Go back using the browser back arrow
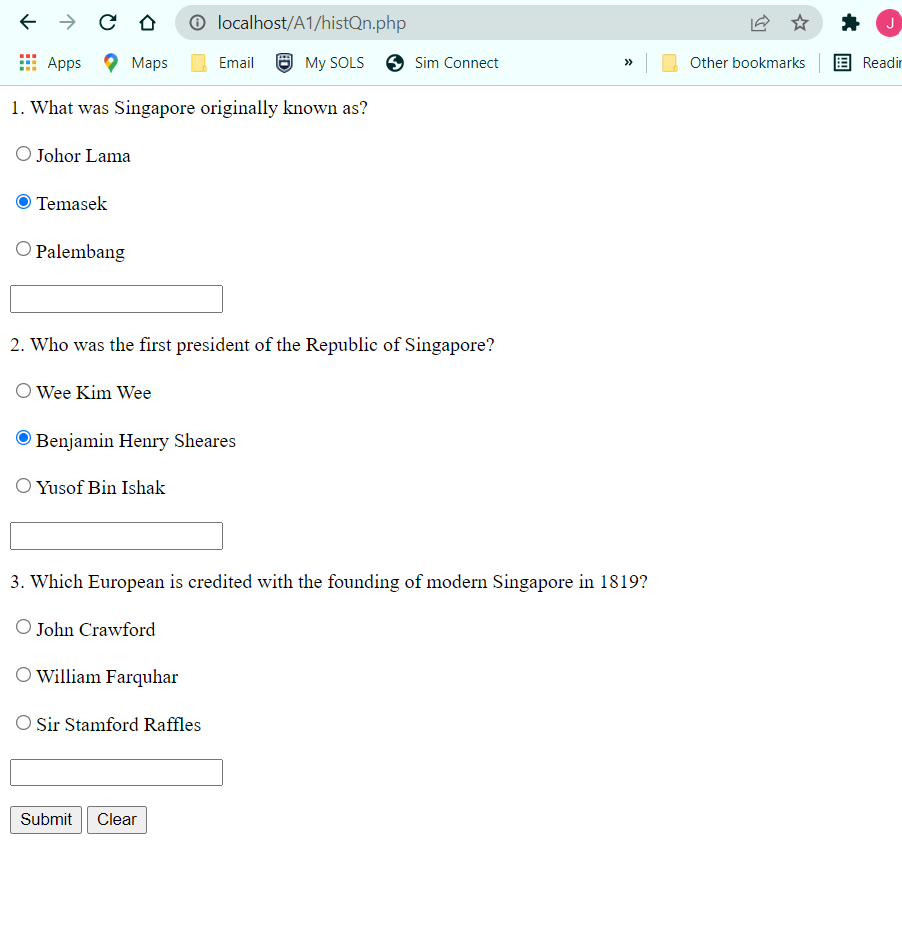902x933 pixels. click(x=28, y=23)
